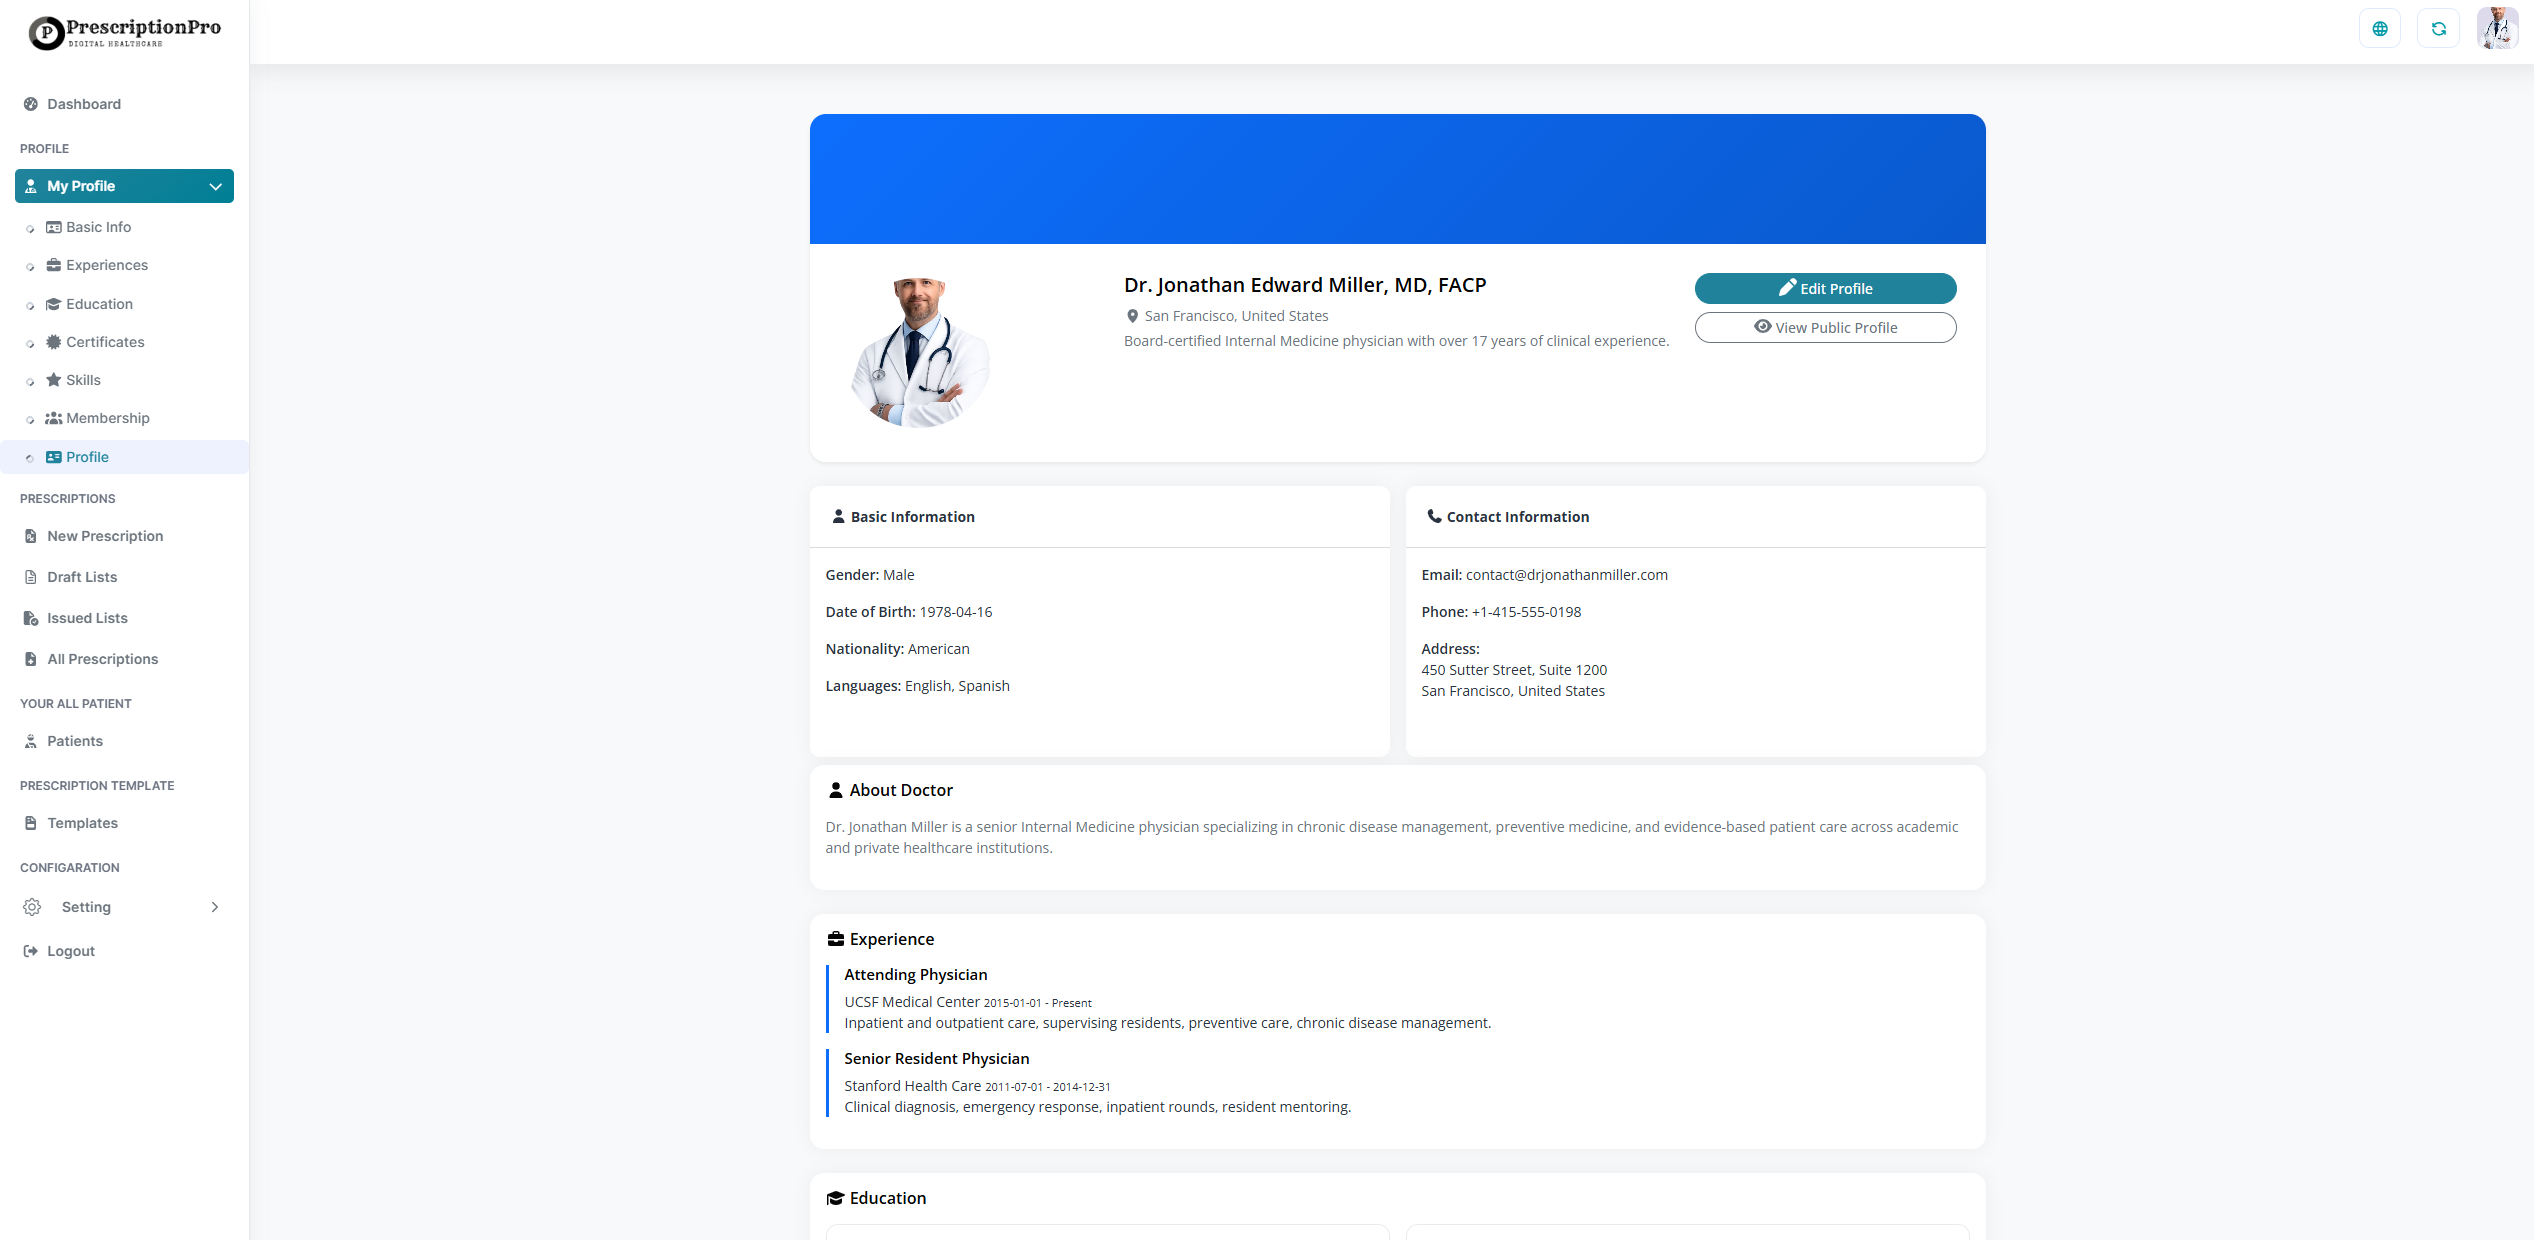This screenshot has height=1240, width=2534.
Task: Open the language globe icon in header
Action: coord(2380,27)
